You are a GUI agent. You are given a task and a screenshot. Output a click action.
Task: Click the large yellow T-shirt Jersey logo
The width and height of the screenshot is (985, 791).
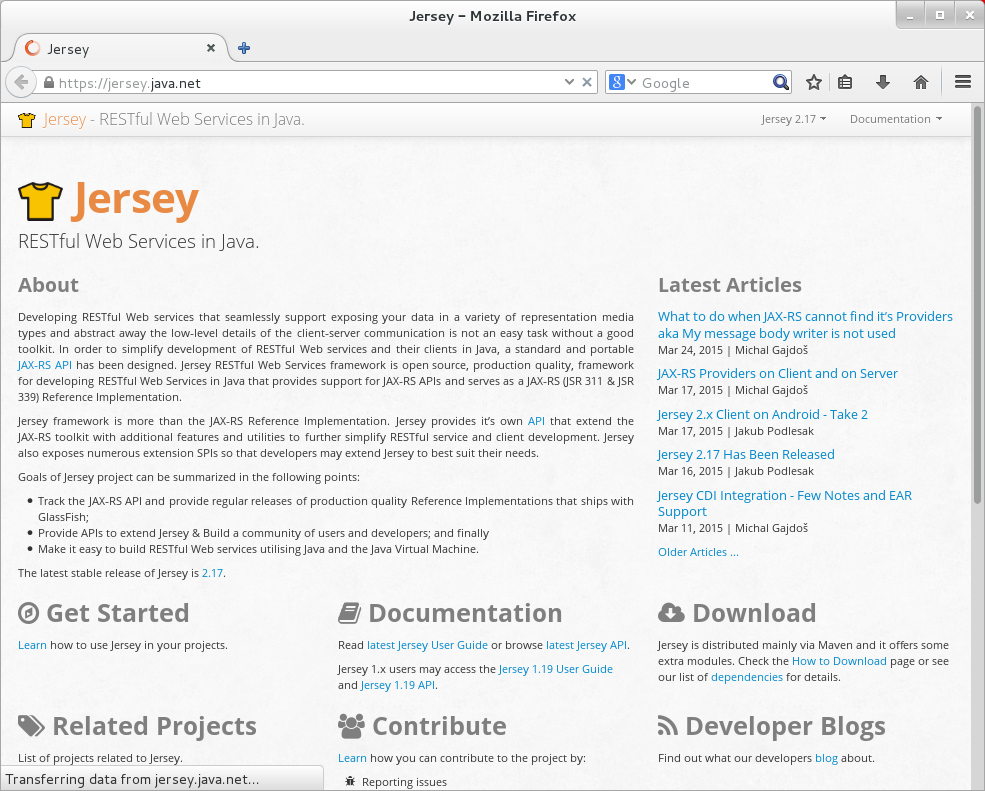[40, 201]
